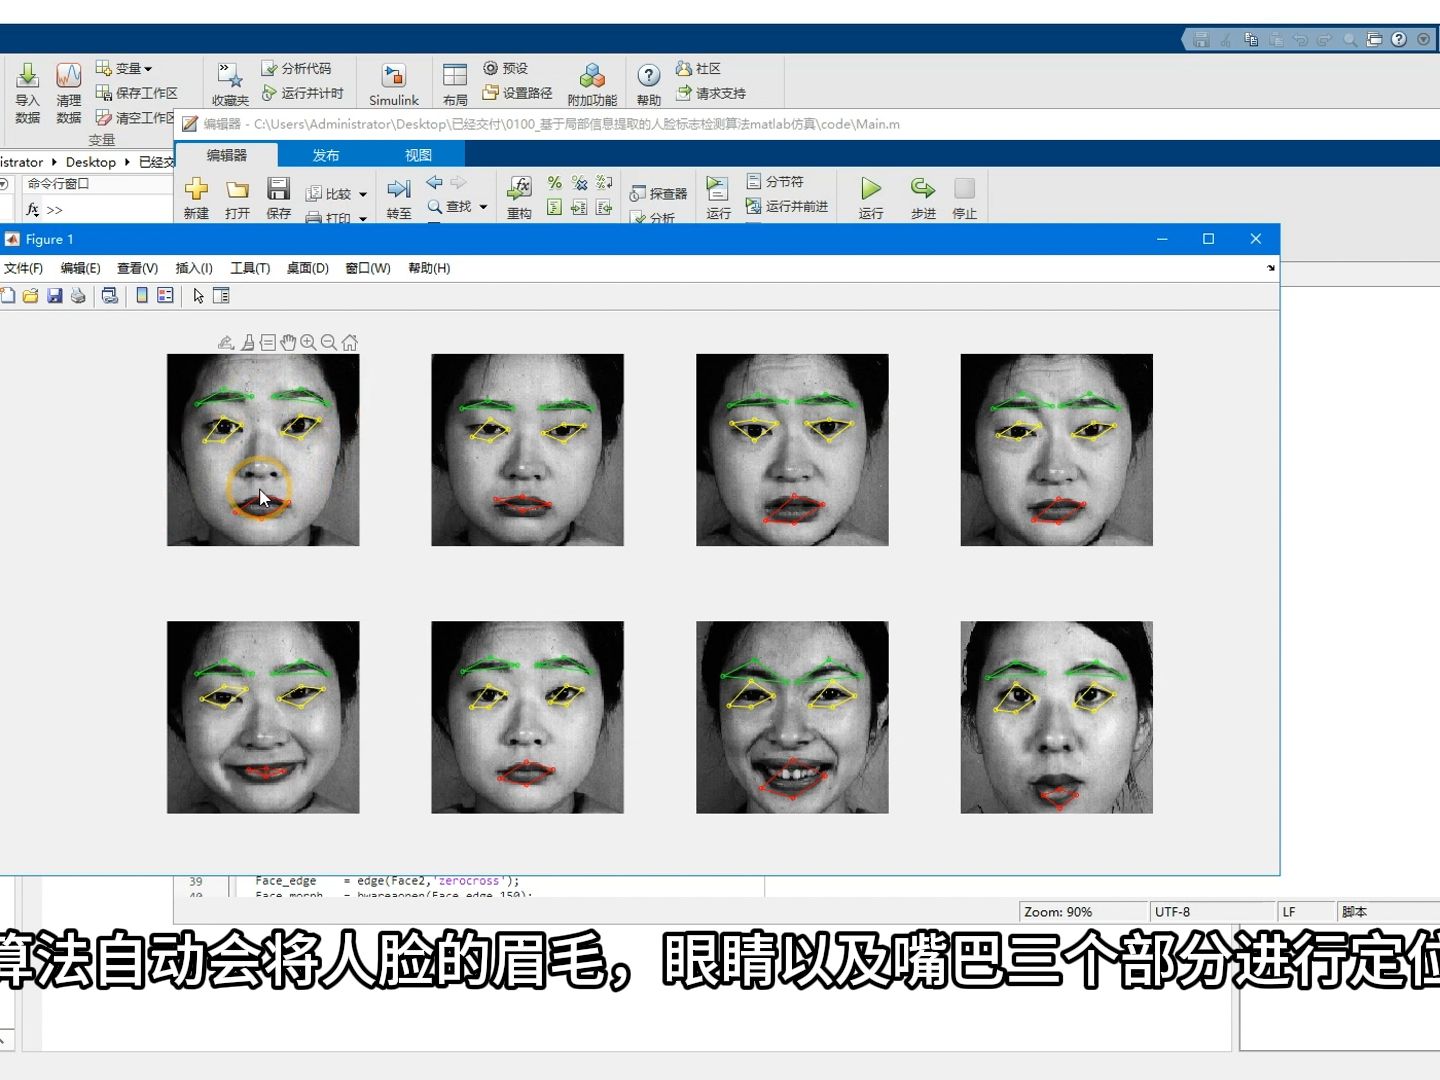Screen dimensions: 1440x1080
Task: Toggle the zoom-in magnifier on the figure
Action: [308, 342]
